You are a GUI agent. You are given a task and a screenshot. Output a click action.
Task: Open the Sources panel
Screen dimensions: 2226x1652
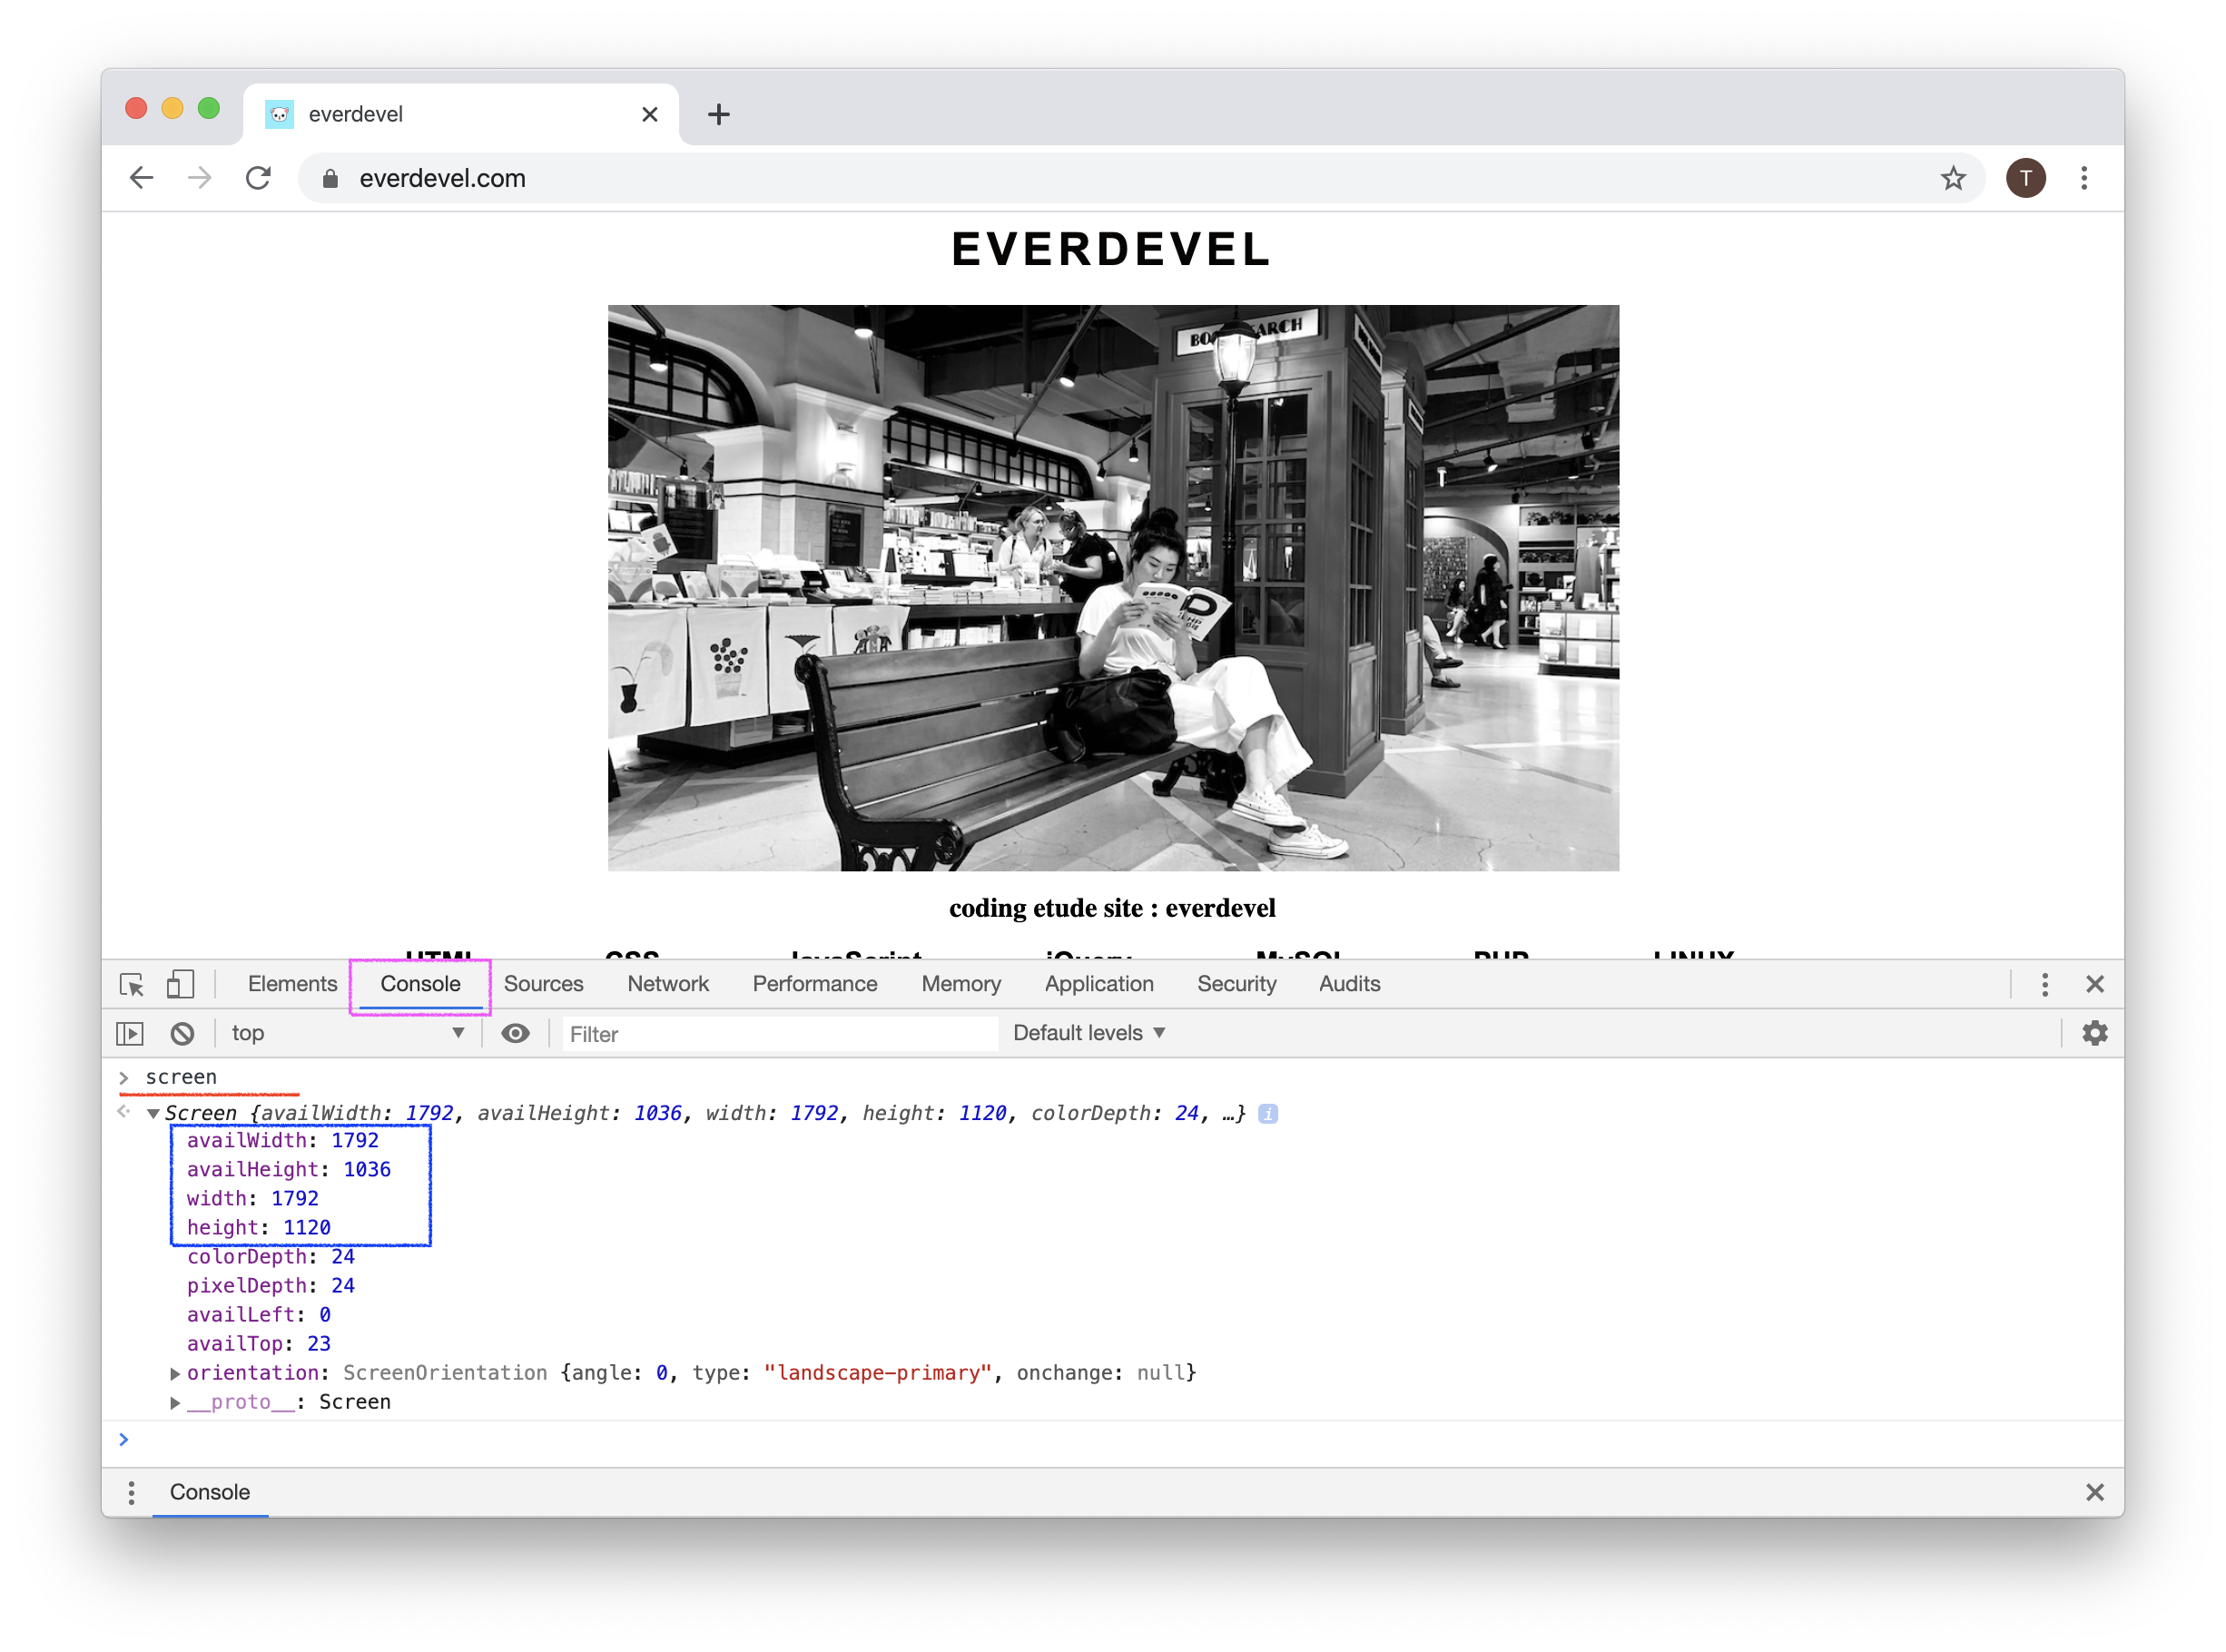543,984
